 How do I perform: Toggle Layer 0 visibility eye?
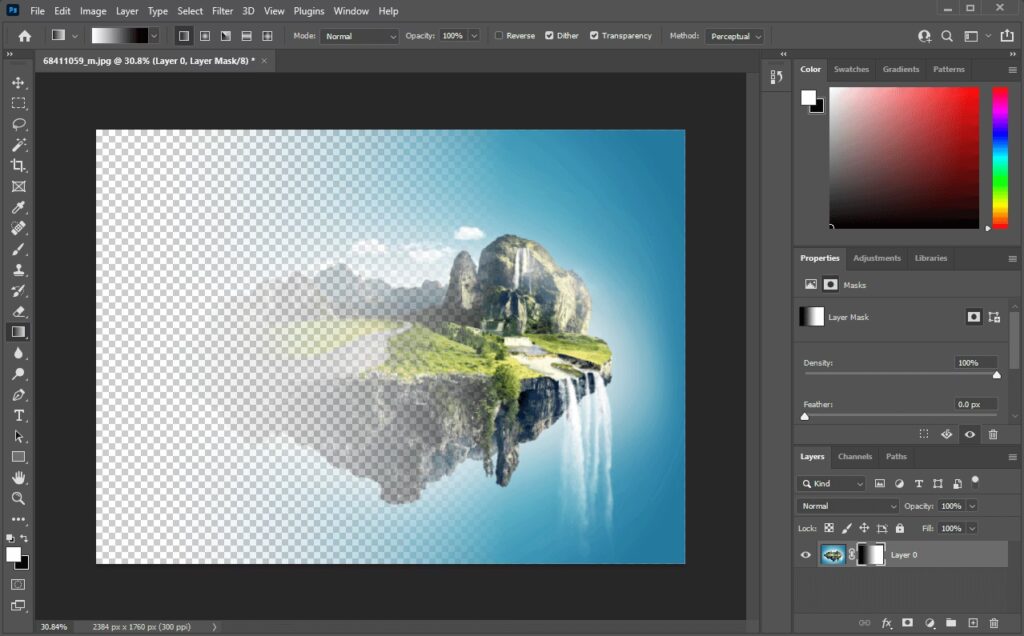[806, 554]
